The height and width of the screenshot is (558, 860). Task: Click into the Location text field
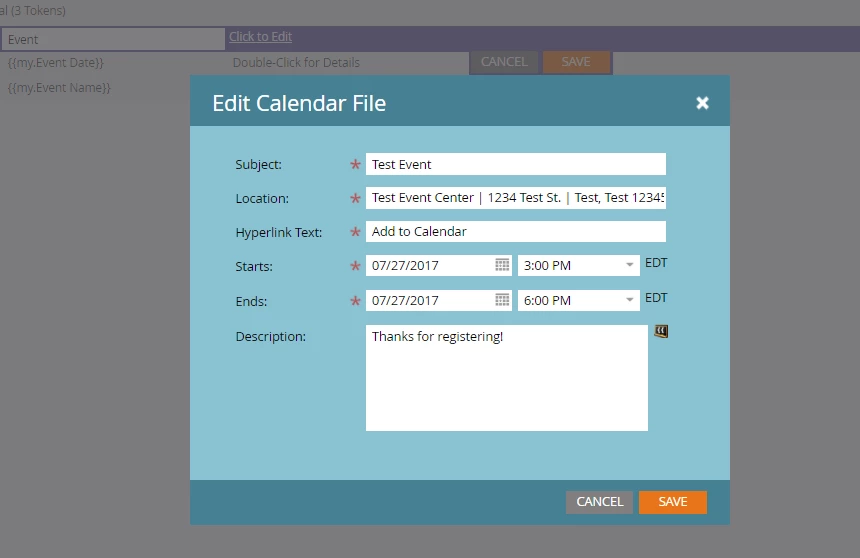[x=516, y=198]
